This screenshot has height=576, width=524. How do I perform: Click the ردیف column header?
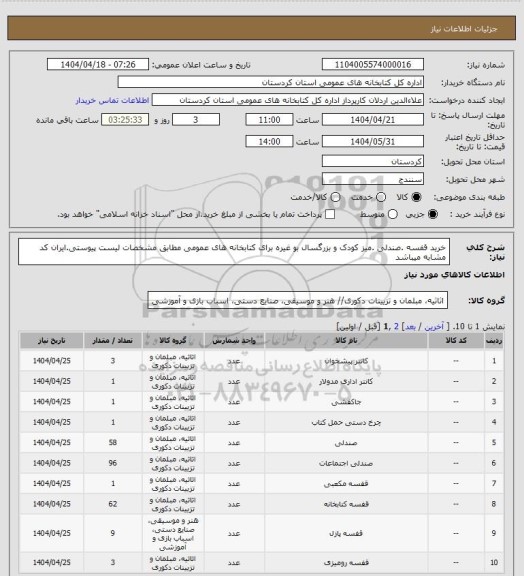tap(494, 341)
